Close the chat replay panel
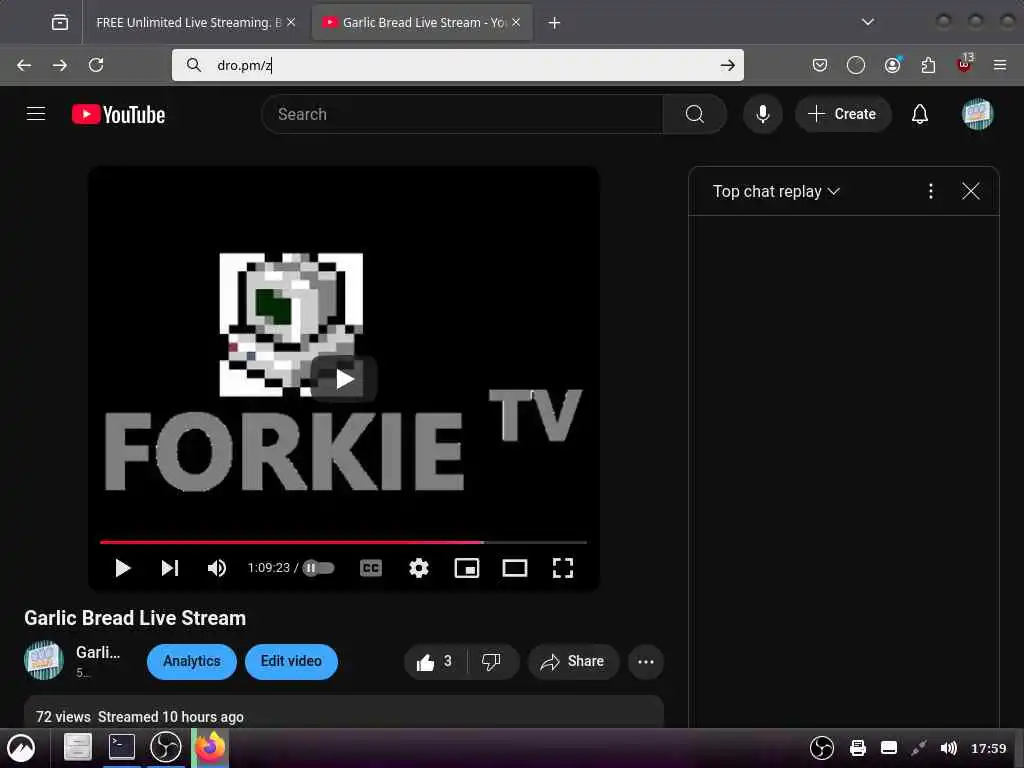The image size is (1024, 768). point(970,191)
